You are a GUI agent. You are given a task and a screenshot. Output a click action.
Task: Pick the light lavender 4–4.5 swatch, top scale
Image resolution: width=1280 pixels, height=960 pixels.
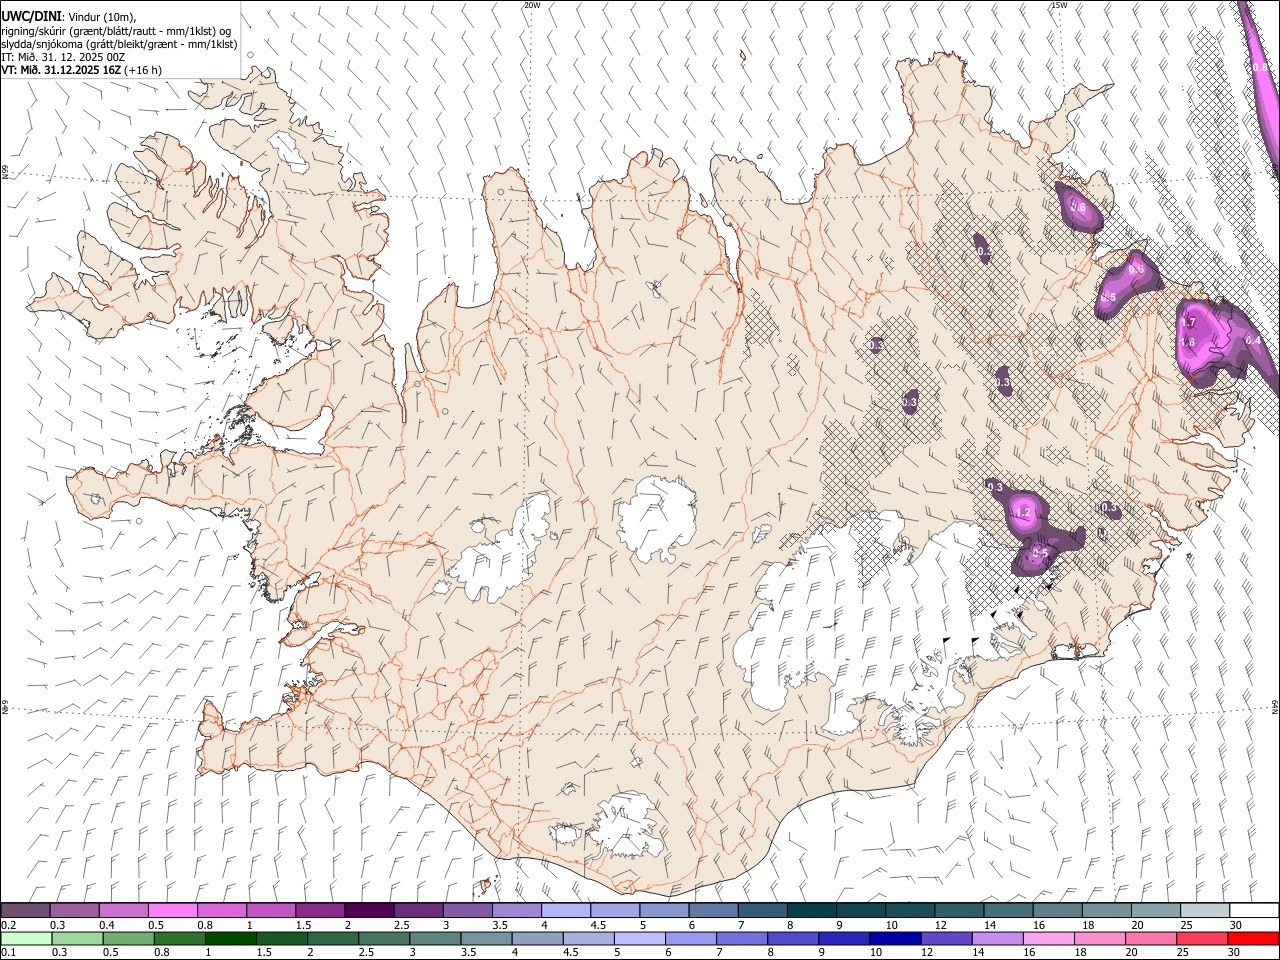pyautogui.click(x=565, y=911)
